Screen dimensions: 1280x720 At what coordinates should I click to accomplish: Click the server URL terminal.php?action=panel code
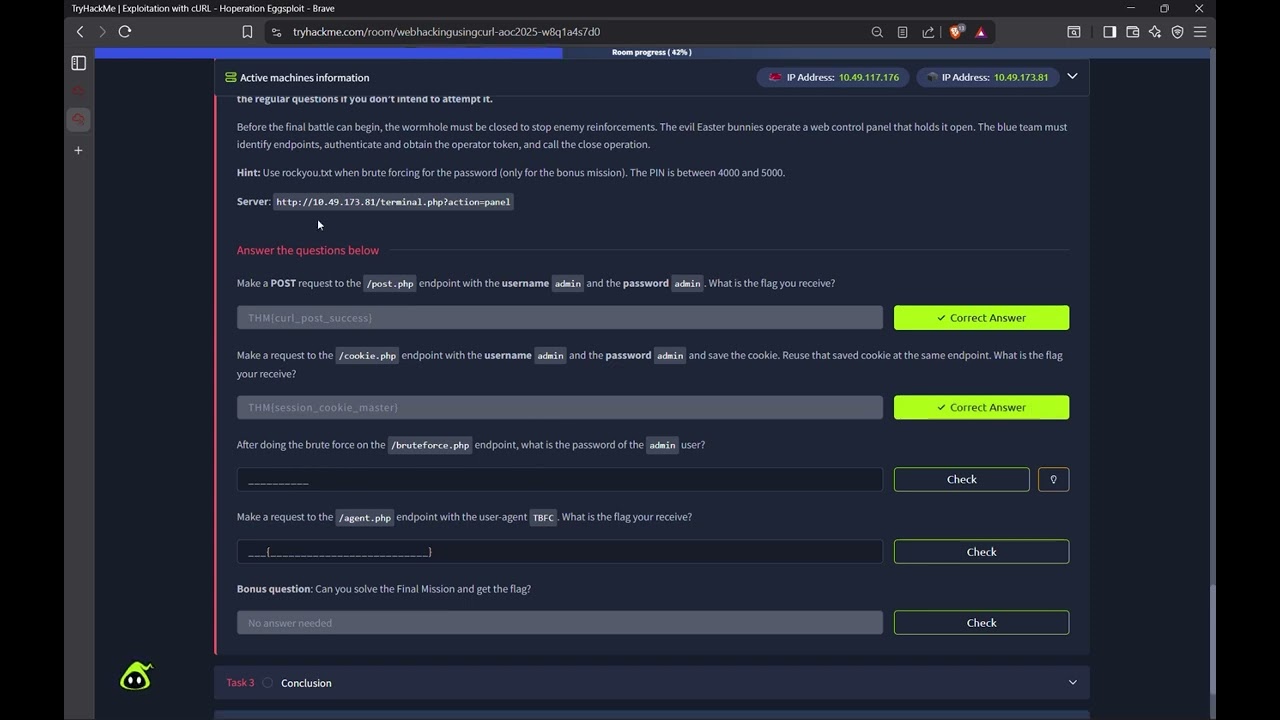pyautogui.click(x=393, y=202)
